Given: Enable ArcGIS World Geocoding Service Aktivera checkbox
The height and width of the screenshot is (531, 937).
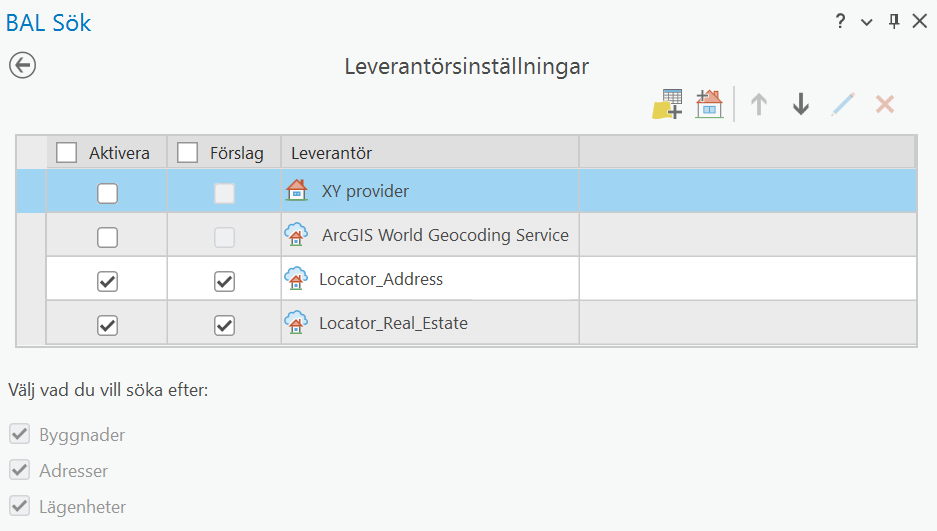Looking at the screenshot, I should click(x=107, y=237).
